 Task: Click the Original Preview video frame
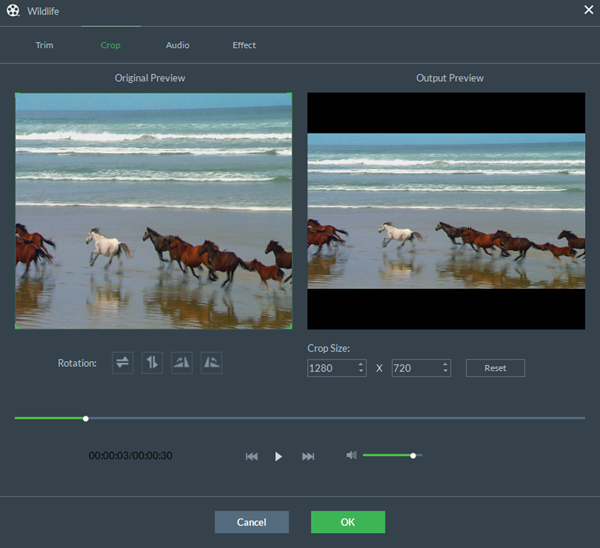point(153,210)
